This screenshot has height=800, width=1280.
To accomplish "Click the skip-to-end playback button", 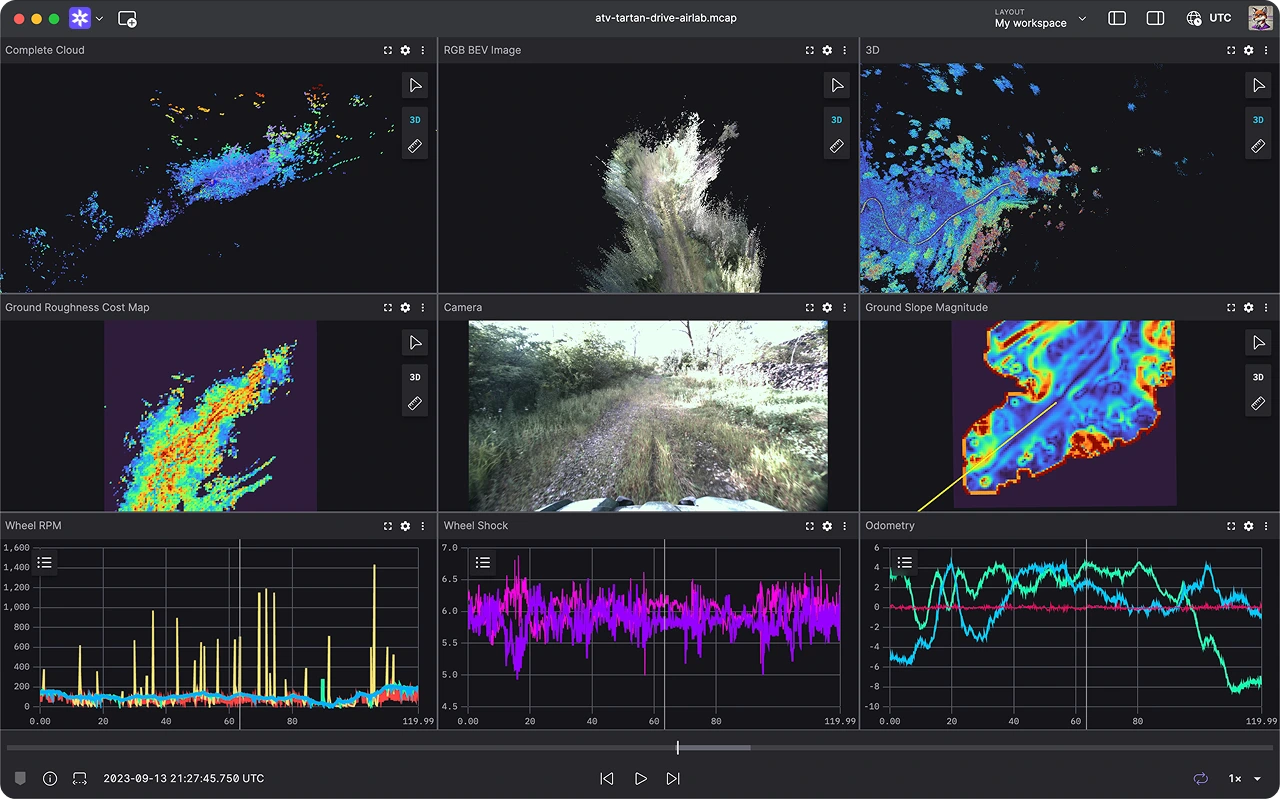I will 673,778.
